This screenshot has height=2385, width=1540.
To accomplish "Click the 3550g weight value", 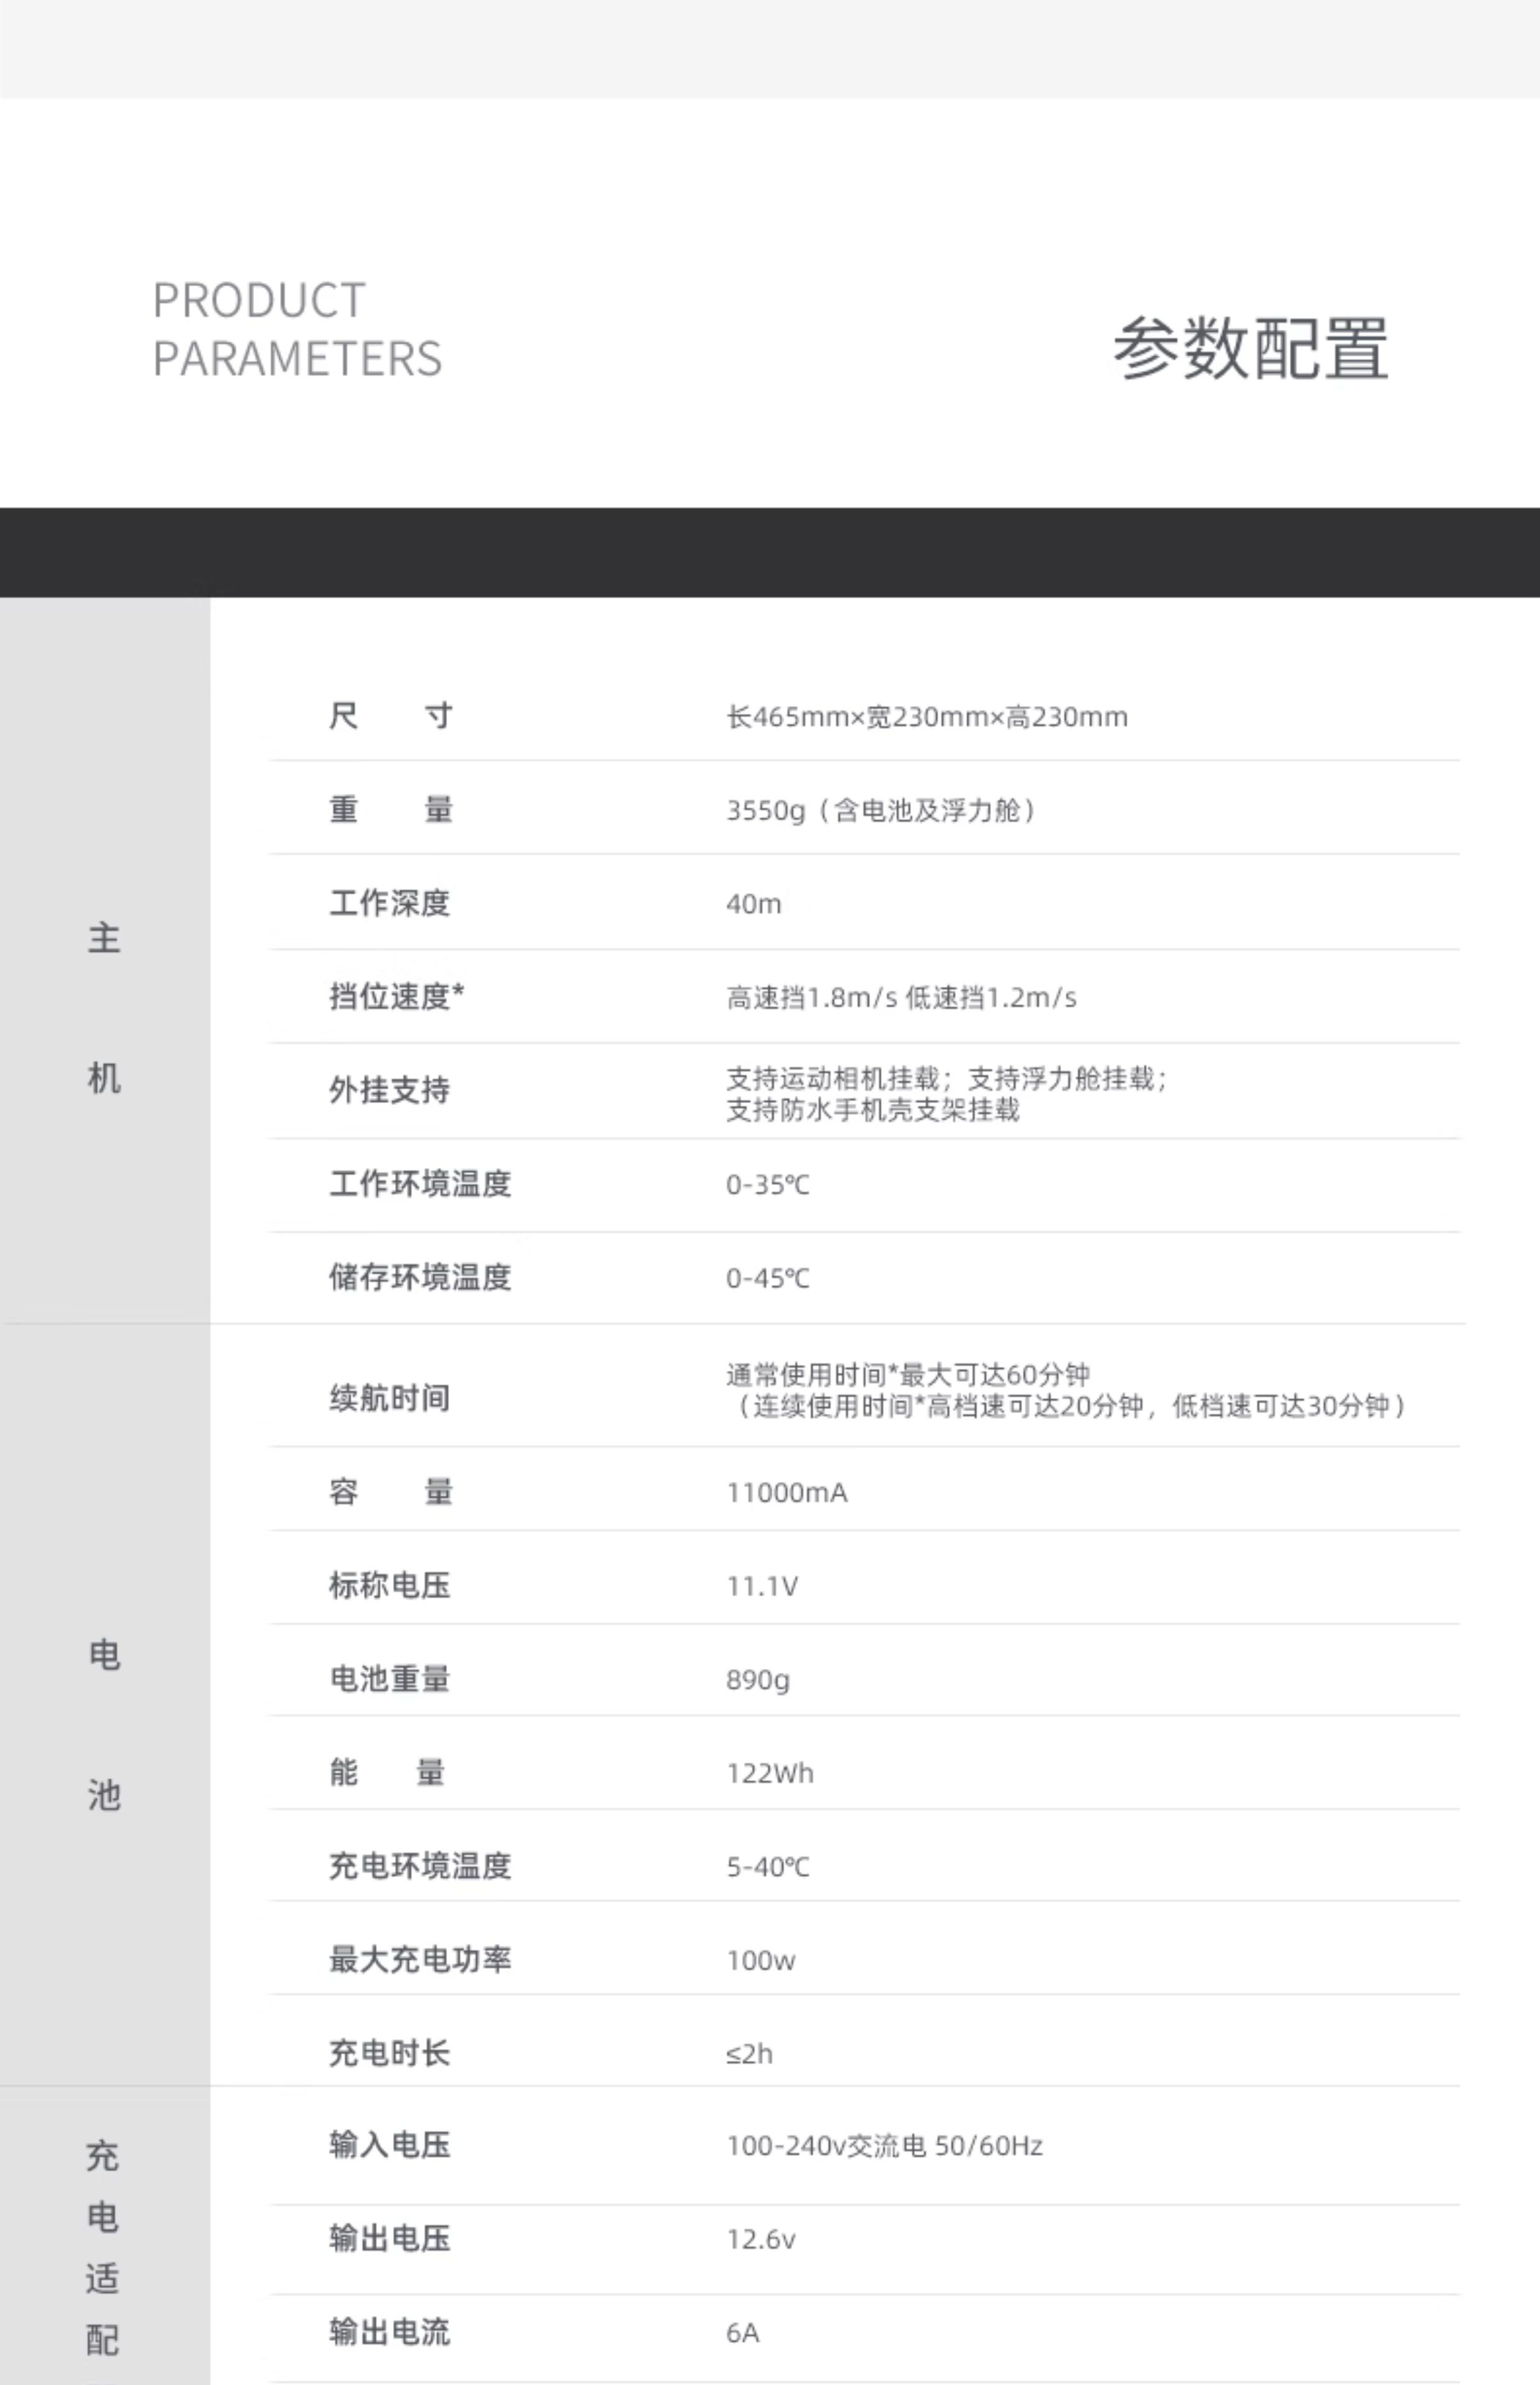I will (765, 810).
